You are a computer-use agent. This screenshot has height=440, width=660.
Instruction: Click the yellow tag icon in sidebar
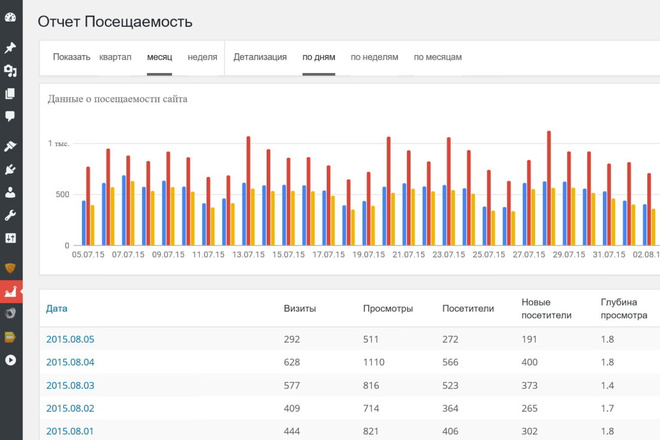coord(10,337)
